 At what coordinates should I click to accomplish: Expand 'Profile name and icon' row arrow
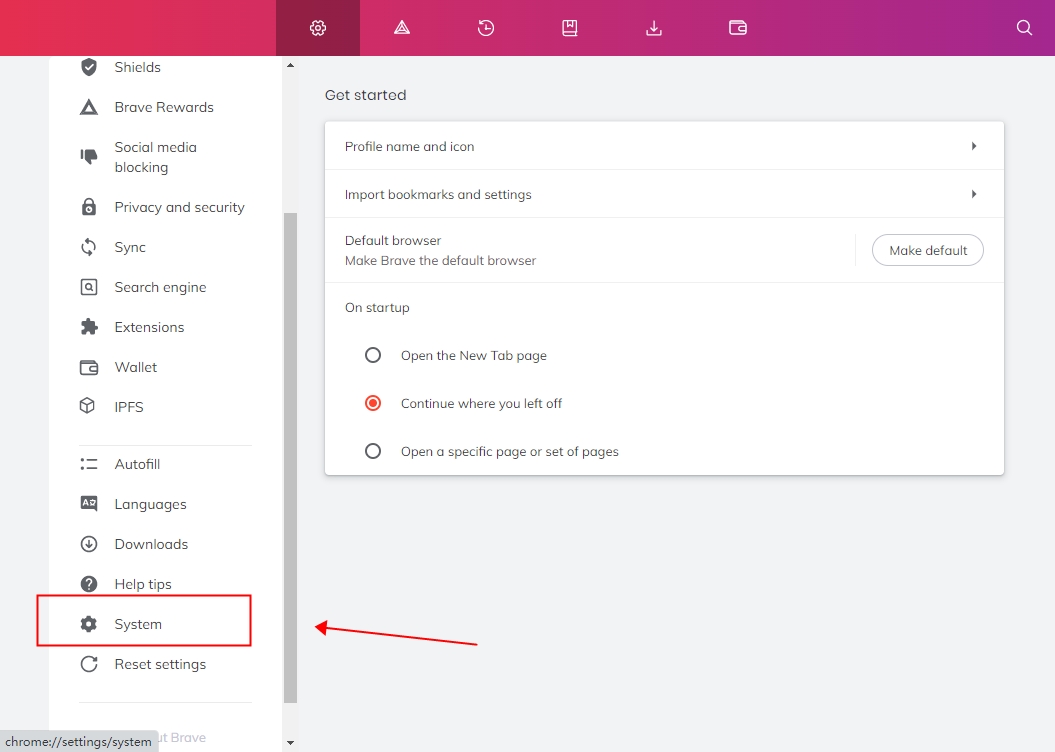(x=973, y=146)
